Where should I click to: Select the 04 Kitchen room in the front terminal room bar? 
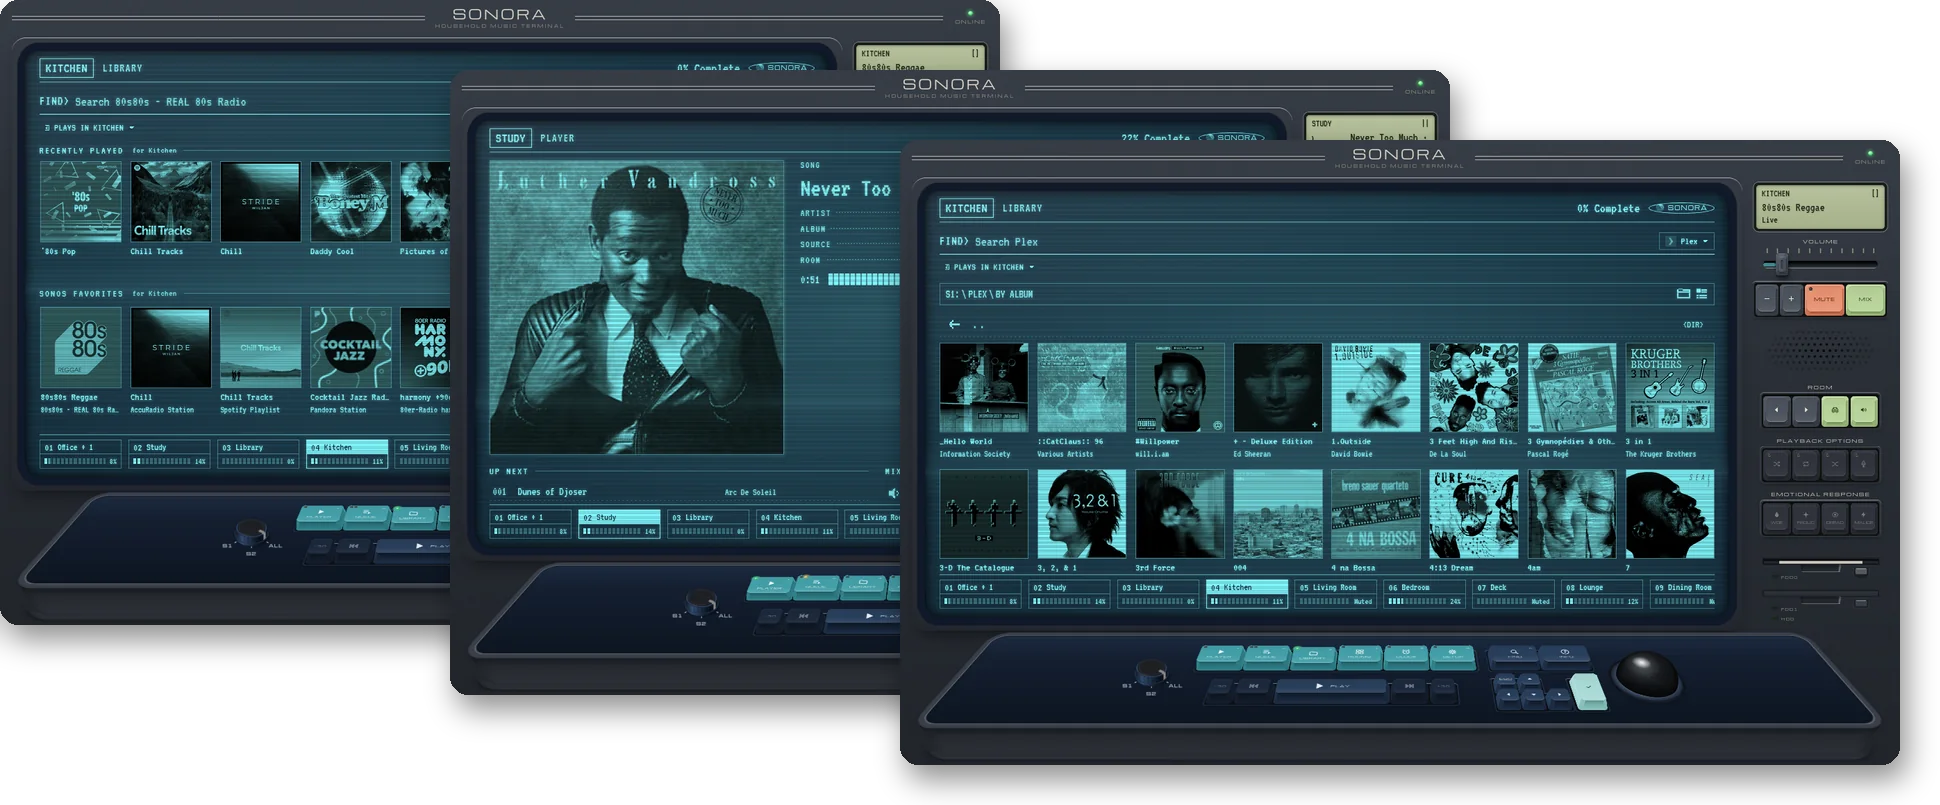coord(1248,594)
